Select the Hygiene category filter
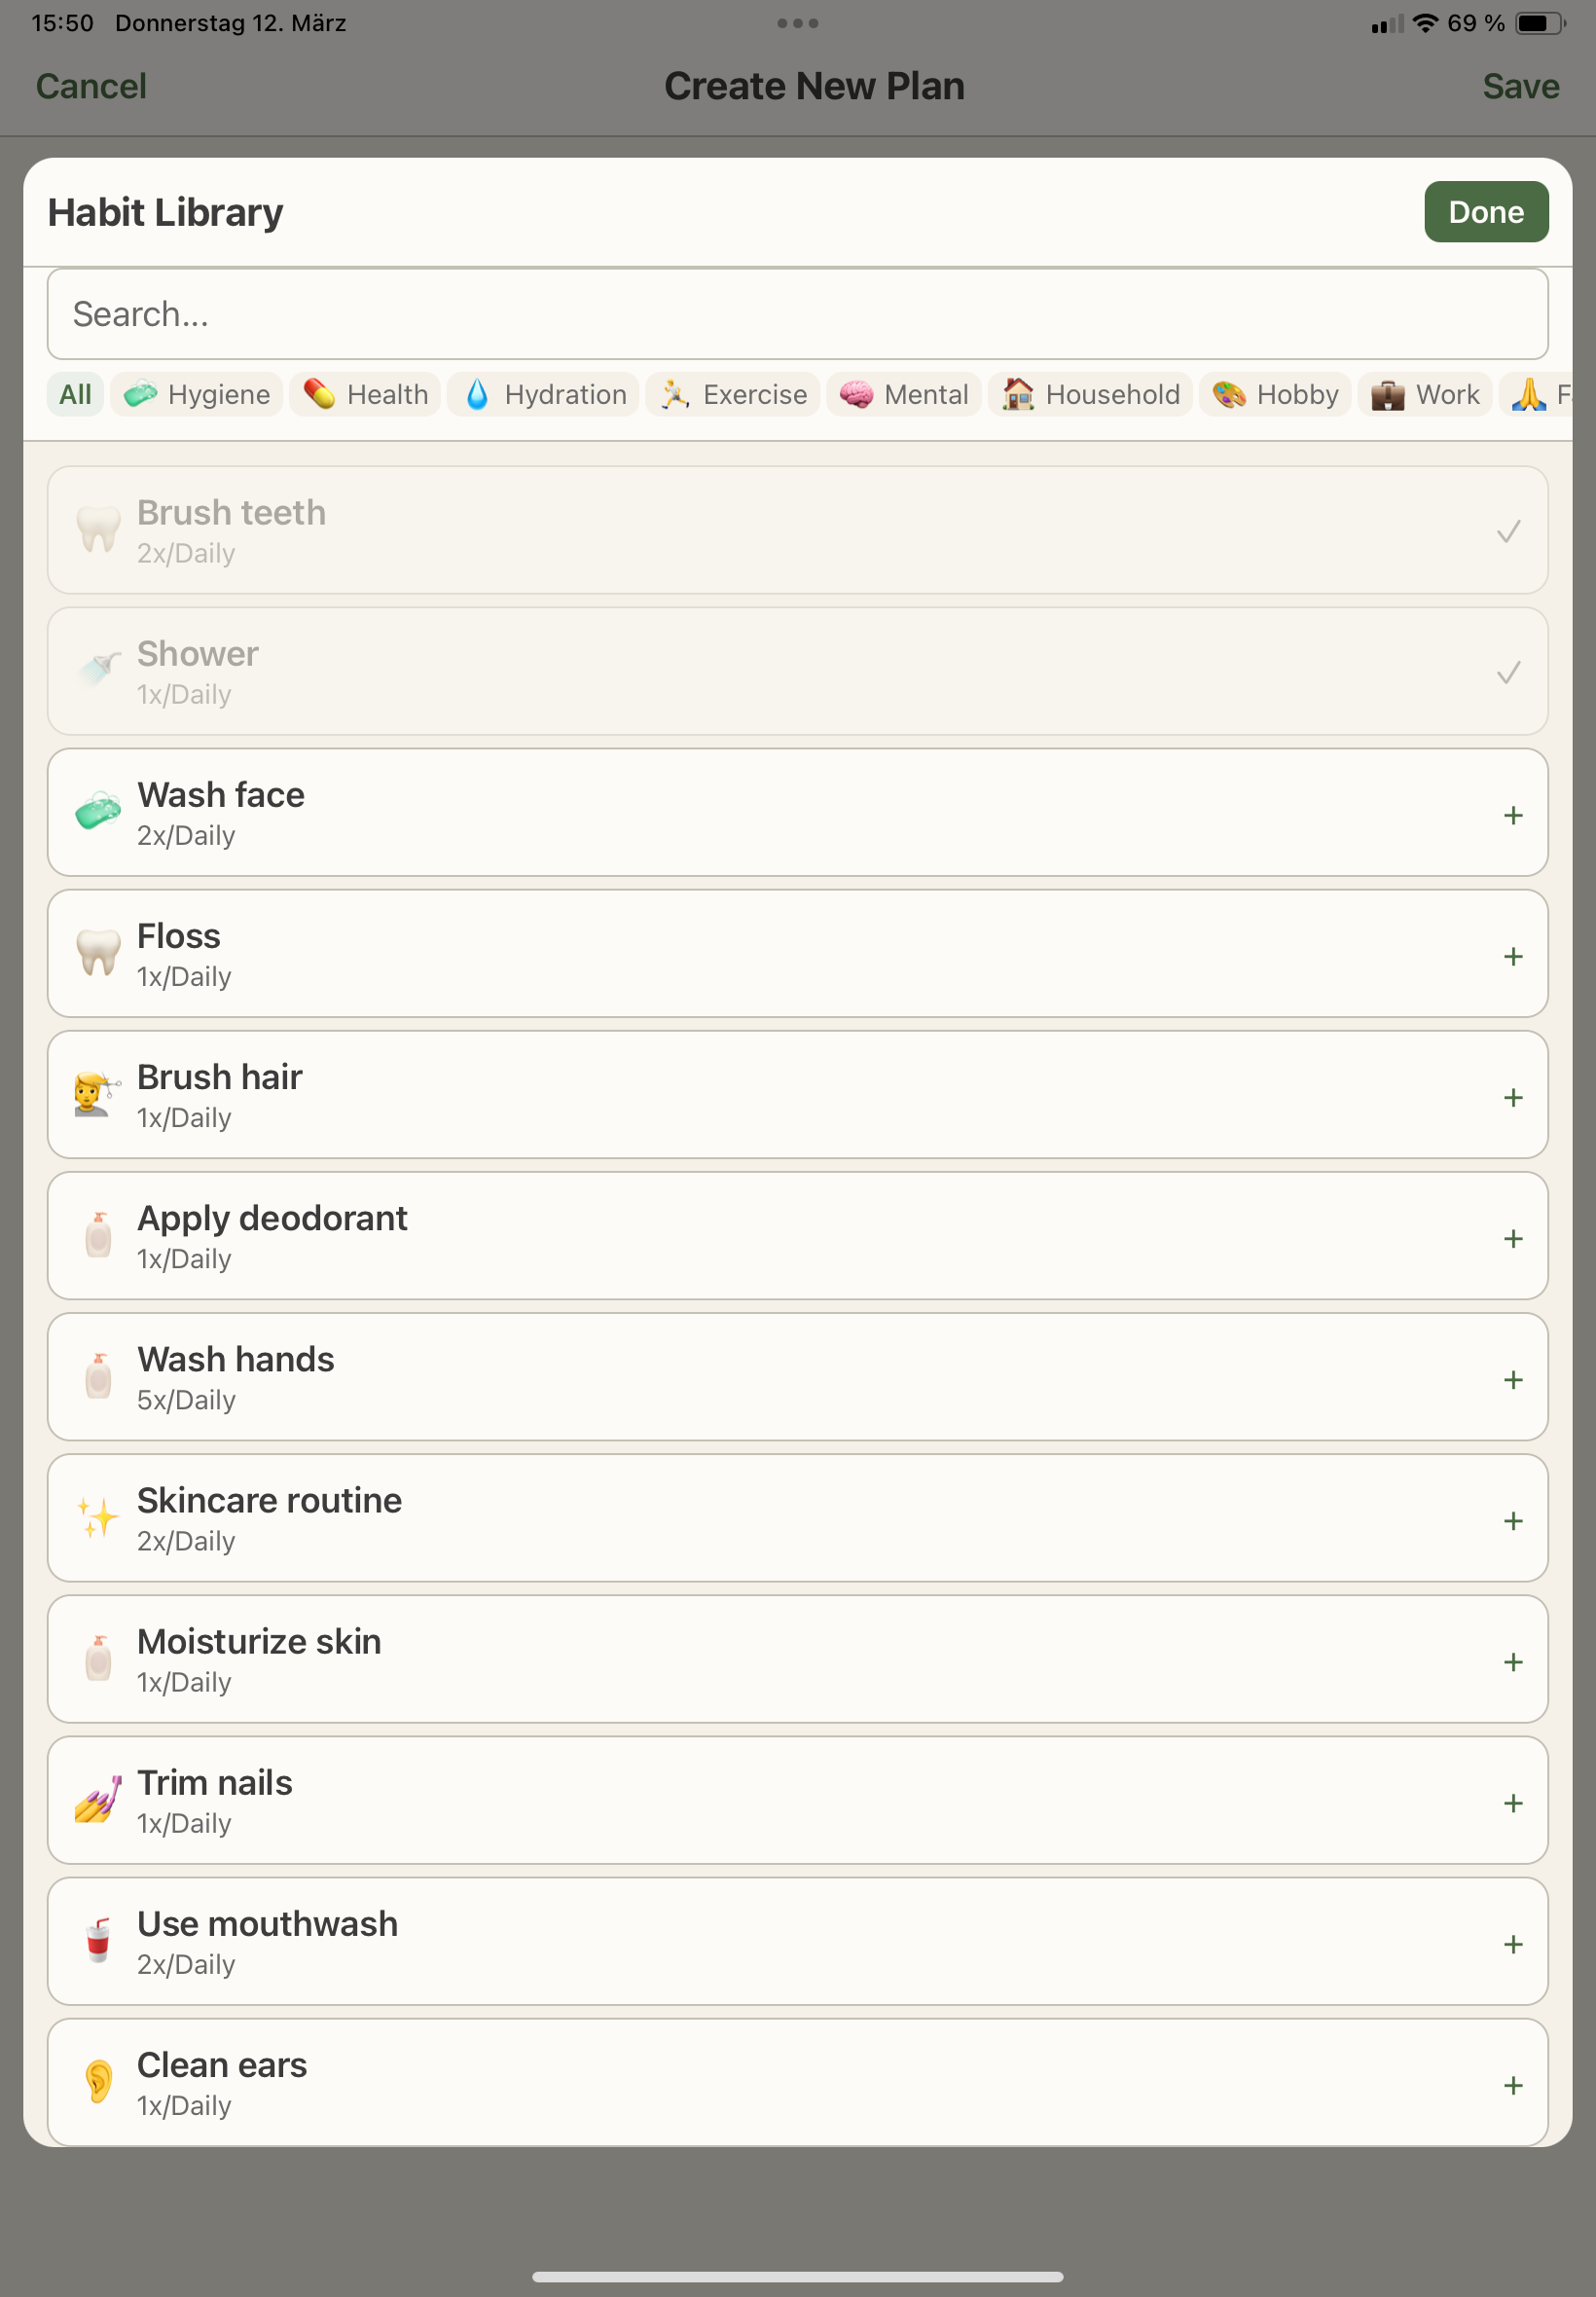Screen dimensions: 1596x2297 pyautogui.click(x=196, y=394)
